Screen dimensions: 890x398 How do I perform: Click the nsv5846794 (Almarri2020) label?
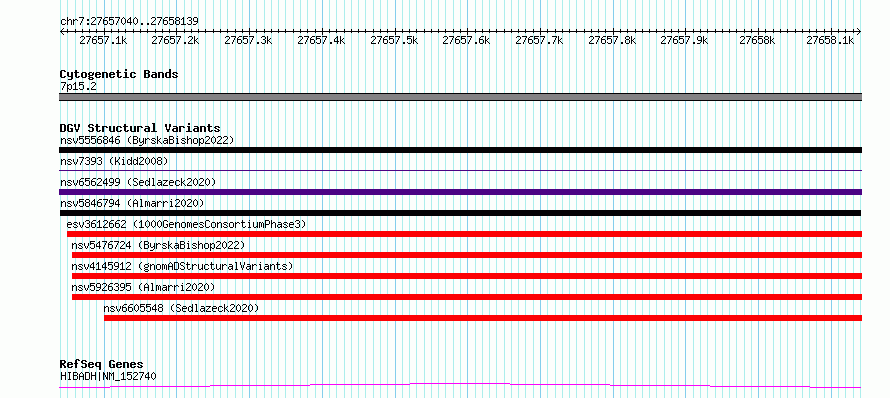[x=132, y=203]
